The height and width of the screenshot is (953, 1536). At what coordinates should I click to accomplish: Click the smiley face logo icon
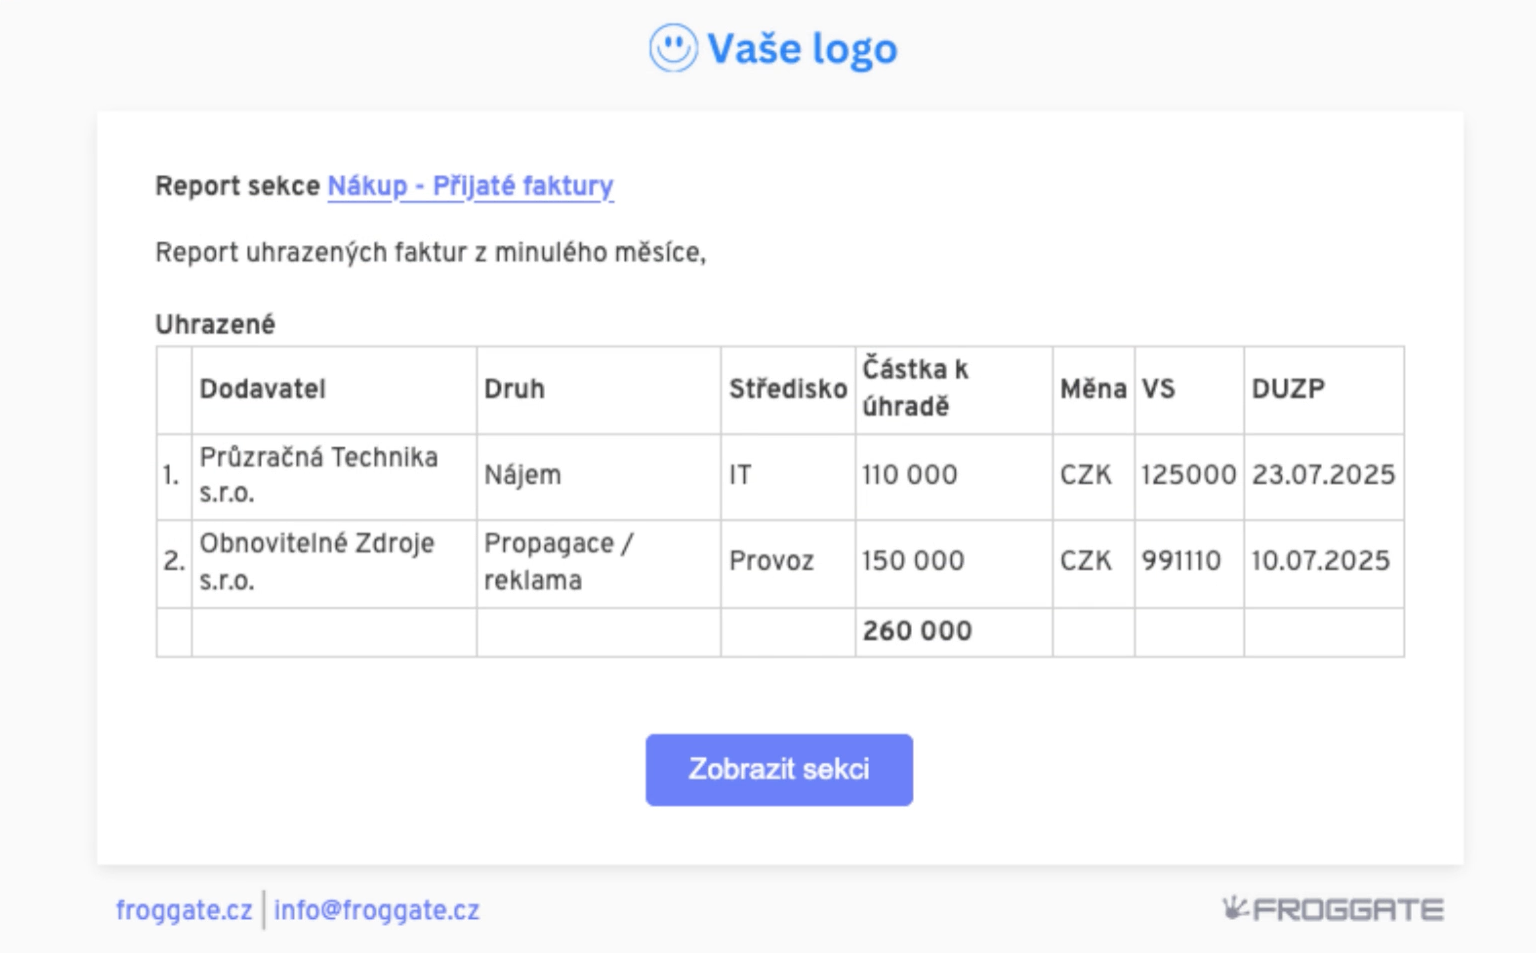[673, 48]
